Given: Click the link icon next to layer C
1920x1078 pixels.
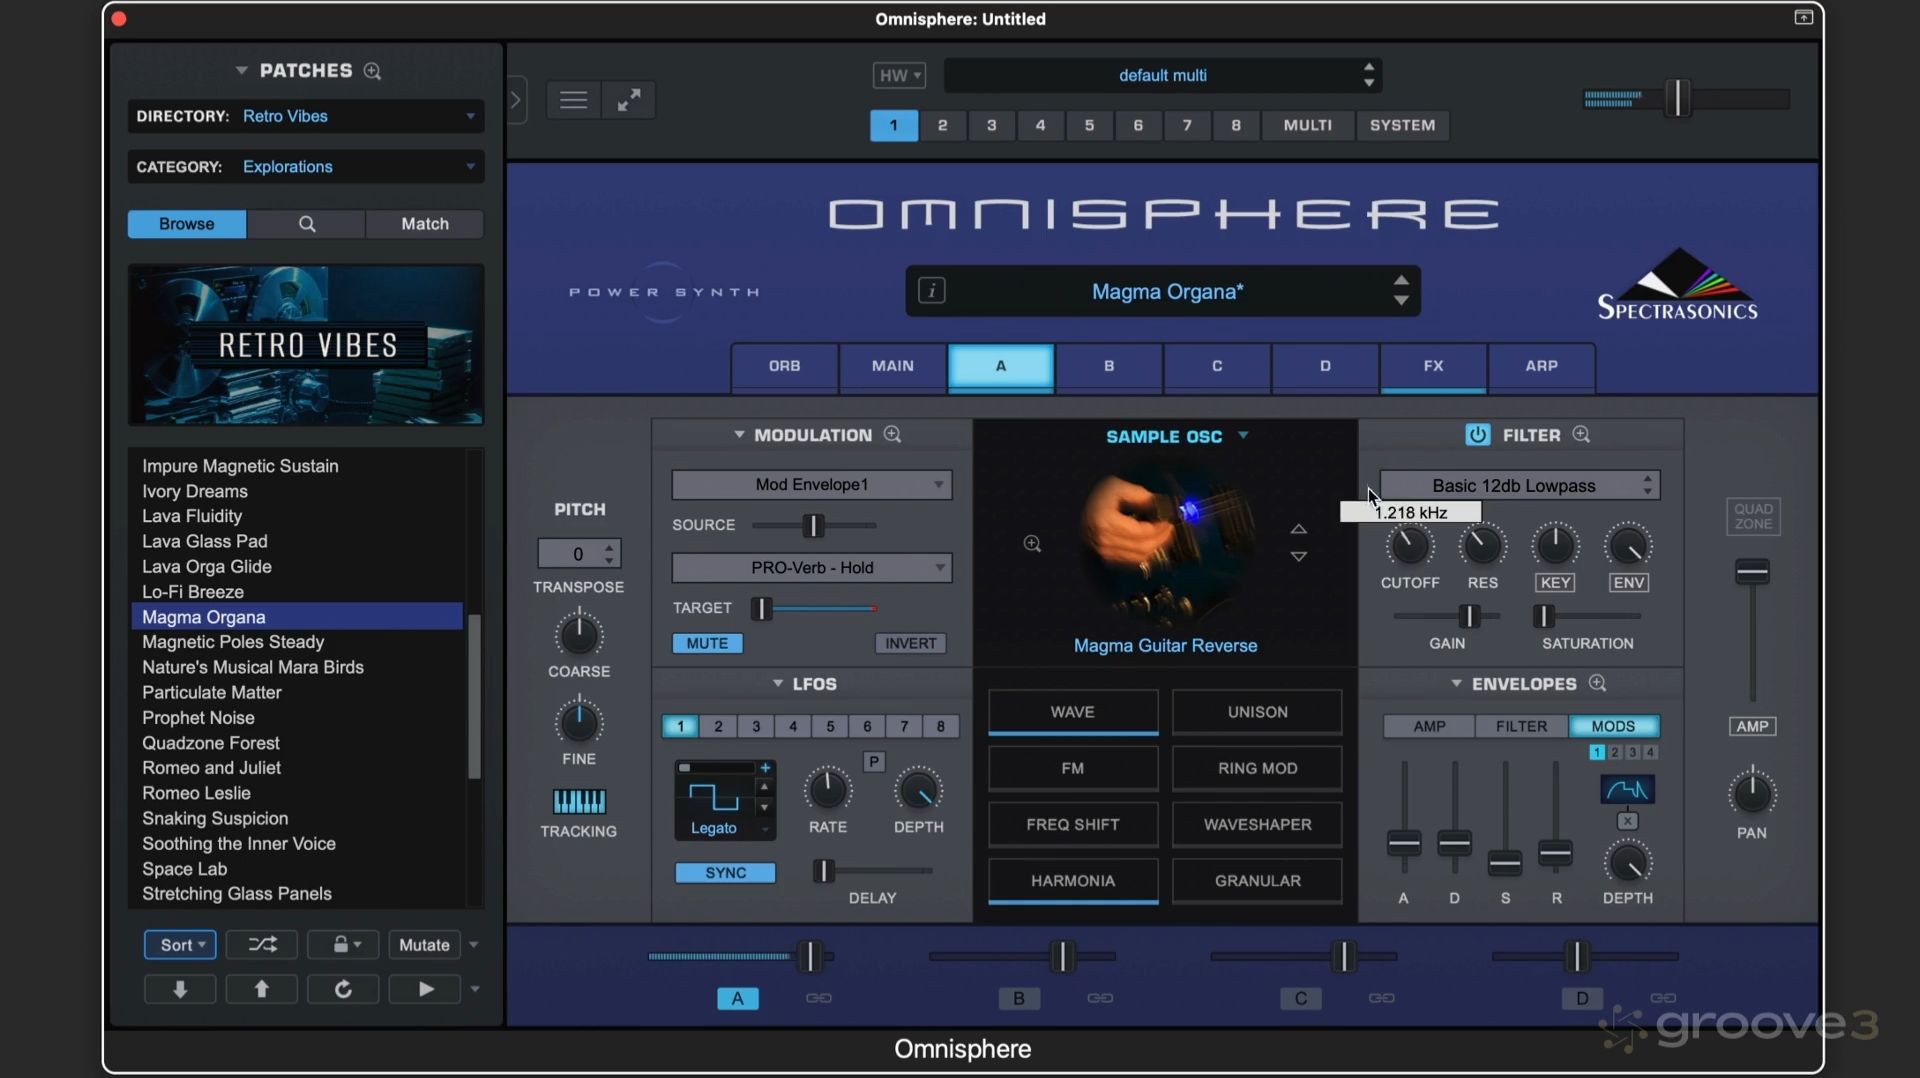Looking at the screenshot, I should 1382,998.
